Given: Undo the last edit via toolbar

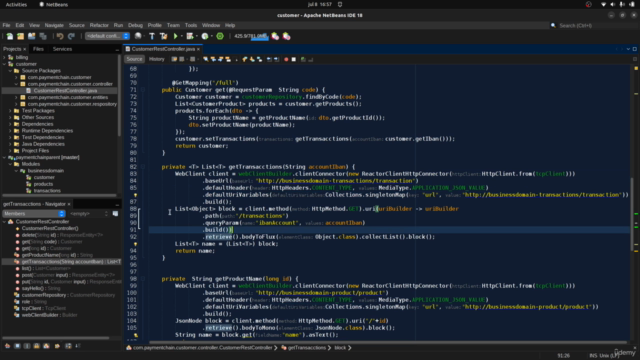Looking at the screenshot, I should tap(60, 36).
